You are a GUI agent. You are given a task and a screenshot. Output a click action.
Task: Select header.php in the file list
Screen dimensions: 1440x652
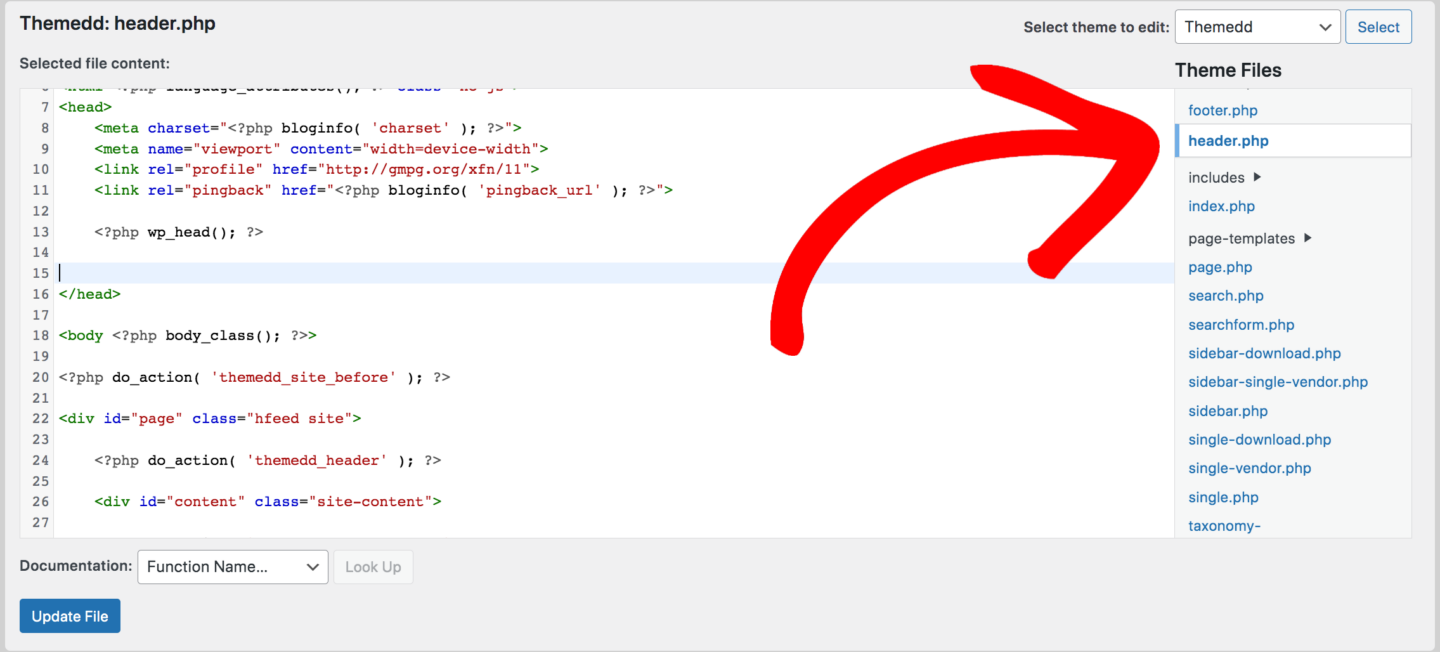pos(1227,141)
